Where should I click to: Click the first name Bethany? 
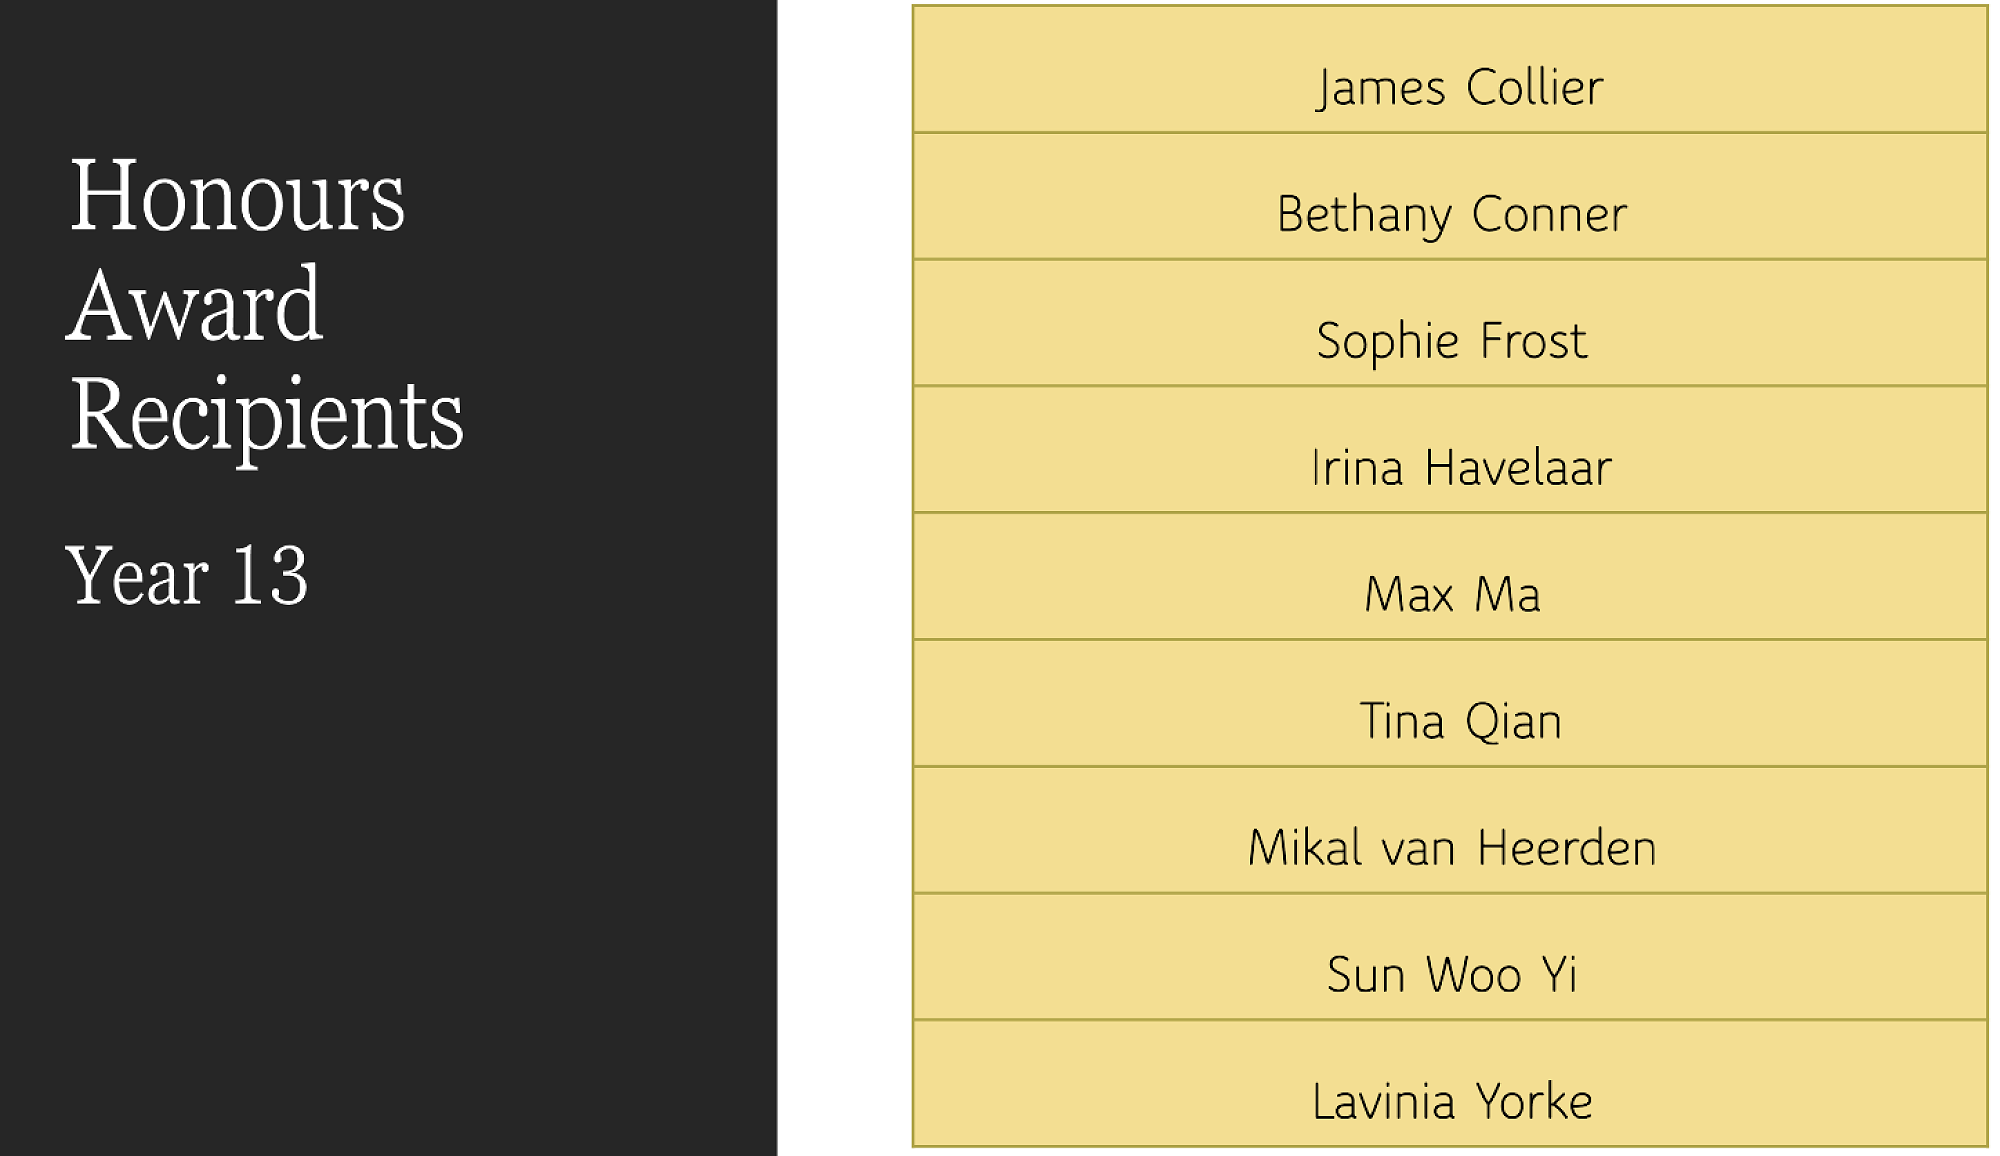pos(1364,214)
